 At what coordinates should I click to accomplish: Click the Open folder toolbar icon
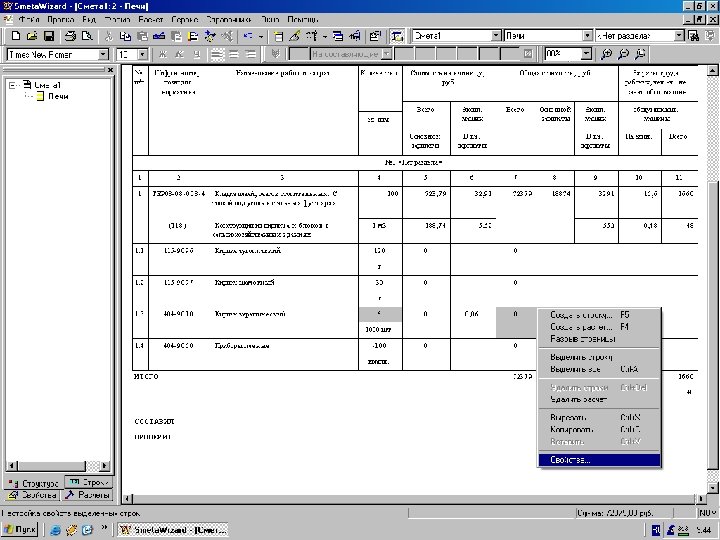32,36
